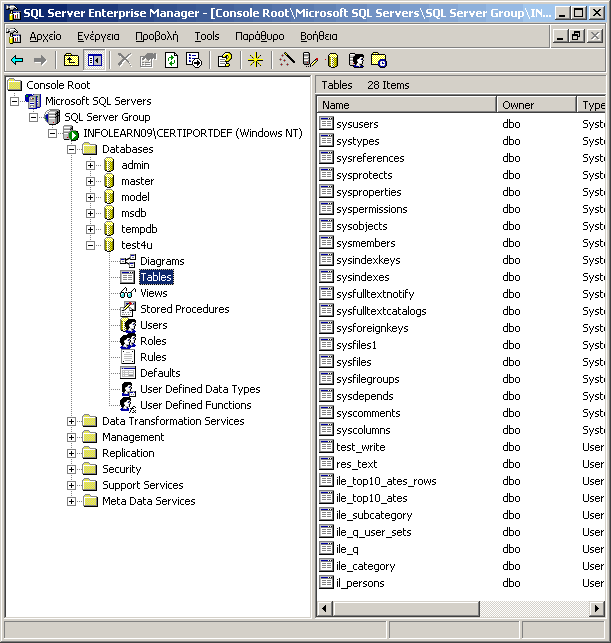Collapse the Databases folder
This screenshot has height=643, width=611.
click(x=71, y=149)
